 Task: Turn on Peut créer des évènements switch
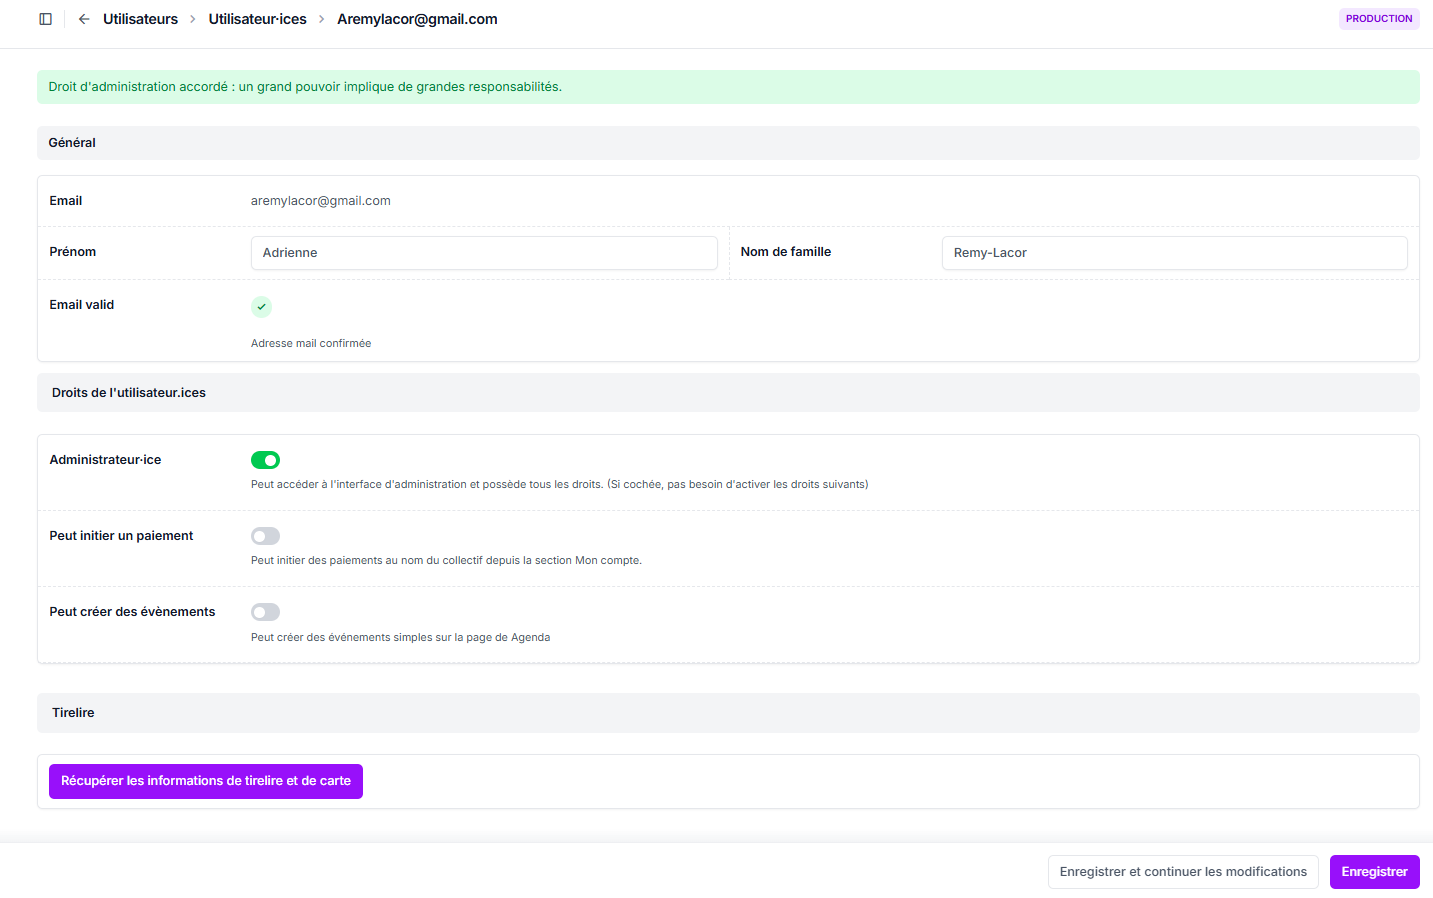tap(265, 612)
